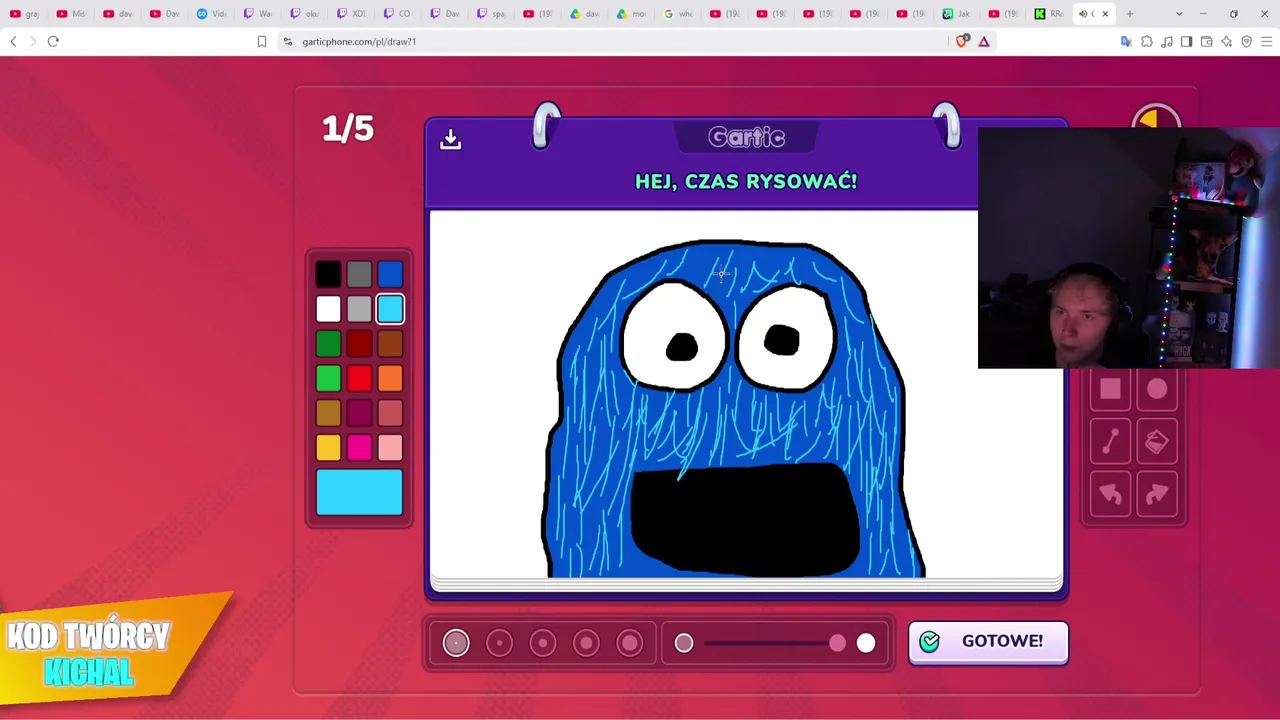Viewport: 1280px width, 720px height.
Task: Open the extensions puzzle icon
Action: (1147, 41)
